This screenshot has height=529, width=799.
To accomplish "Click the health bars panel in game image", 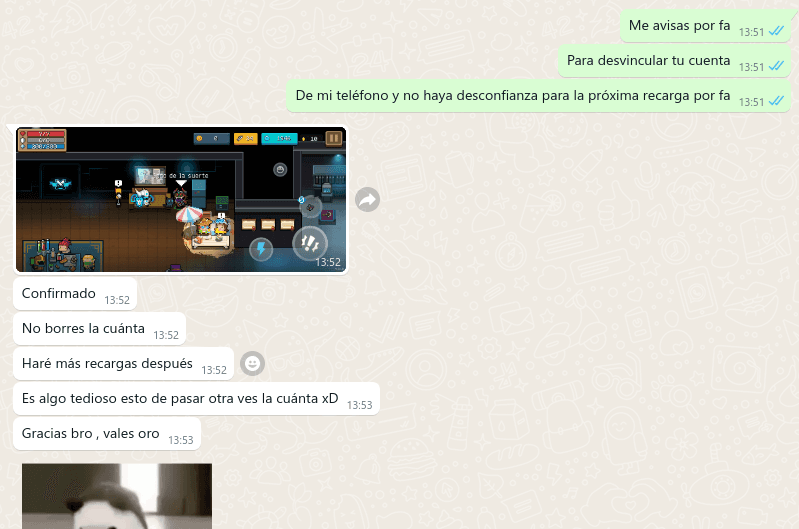I will [41, 140].
